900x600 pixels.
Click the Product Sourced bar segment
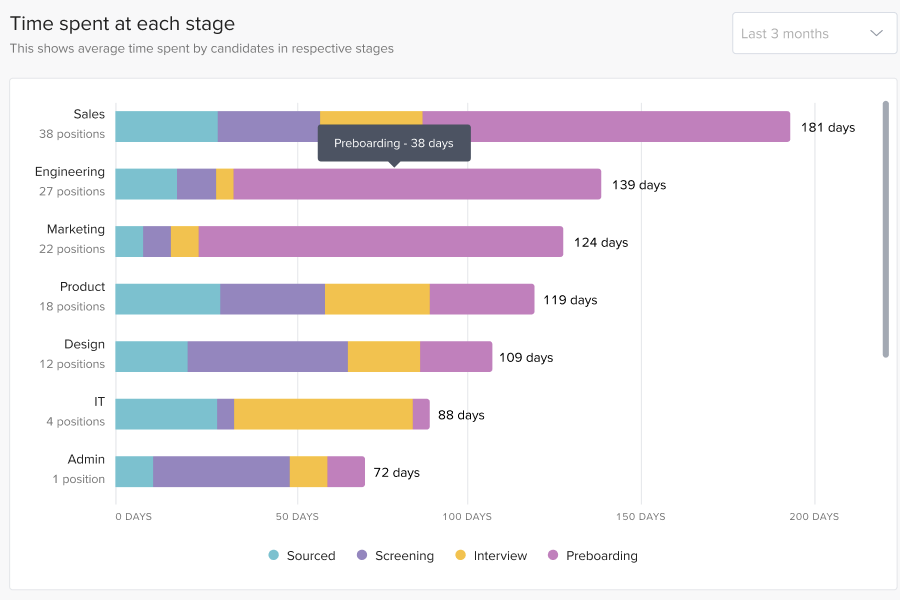(x=168, y=299)
